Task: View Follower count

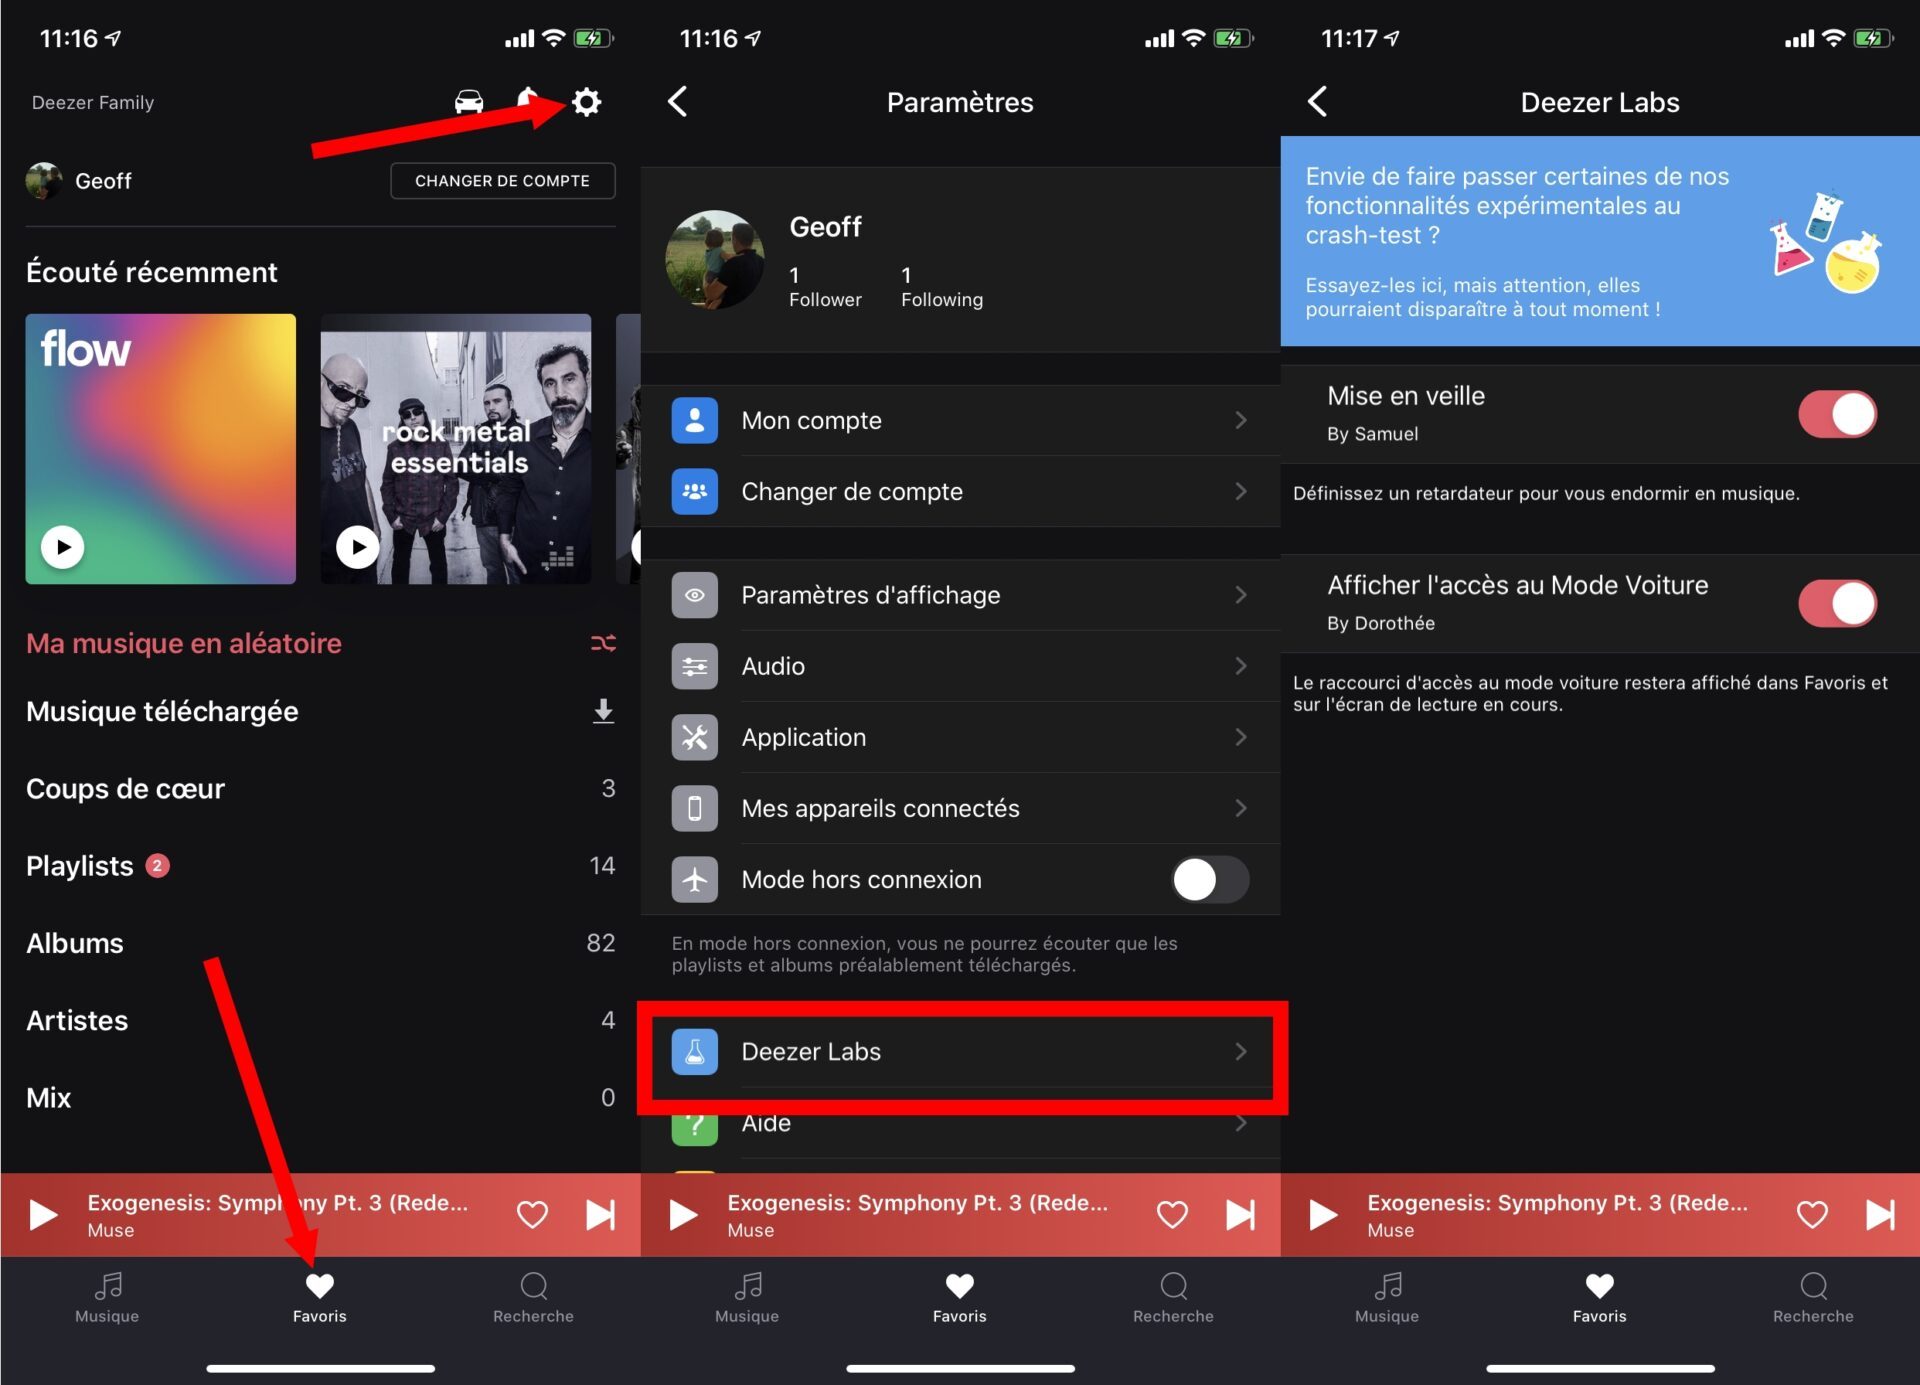Action: (825, 287)
